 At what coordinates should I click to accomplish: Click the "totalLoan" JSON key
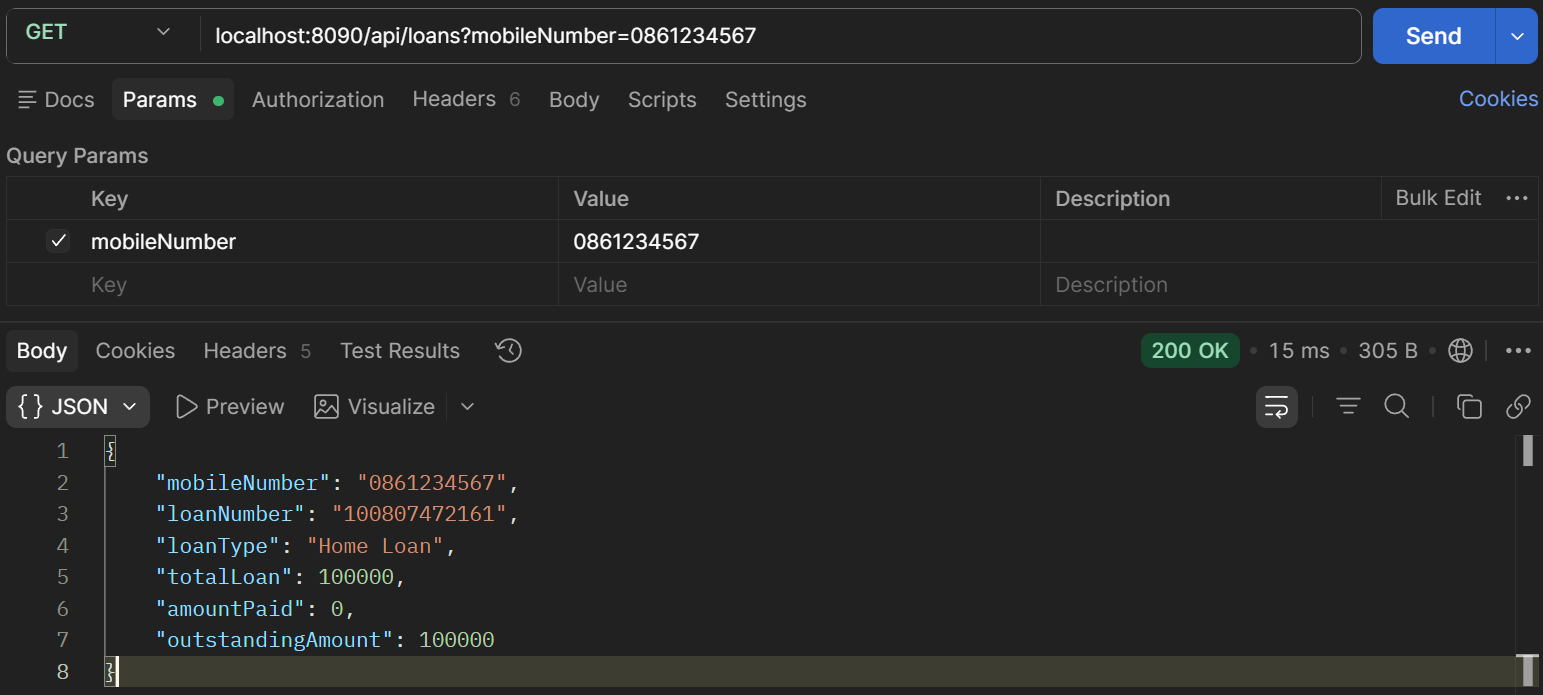coord(224,577)
